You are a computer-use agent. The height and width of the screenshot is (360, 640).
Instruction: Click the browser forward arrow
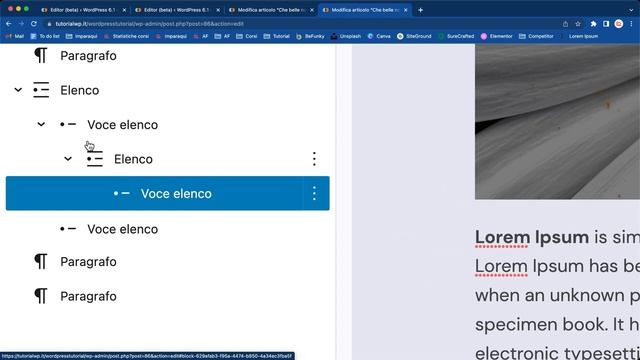(x=21, y=24)
